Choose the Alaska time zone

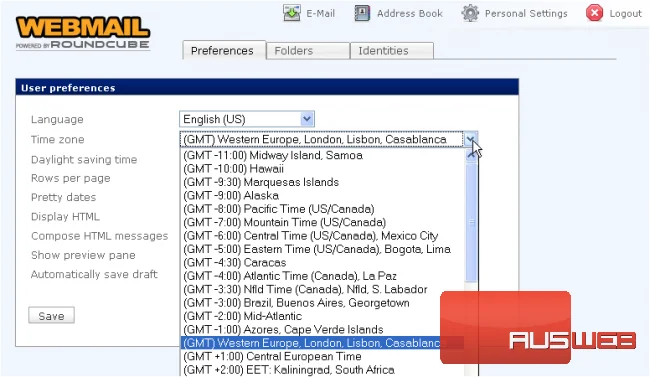pos(323,195)
